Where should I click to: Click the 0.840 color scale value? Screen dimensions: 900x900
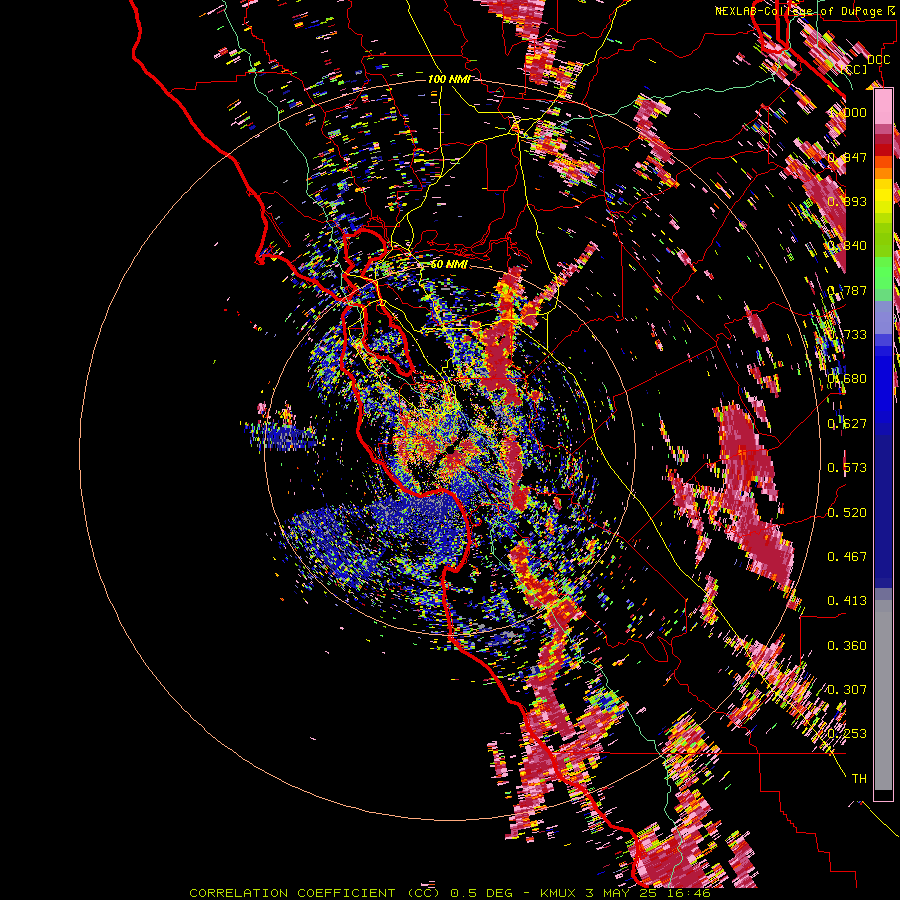(847, 245)
